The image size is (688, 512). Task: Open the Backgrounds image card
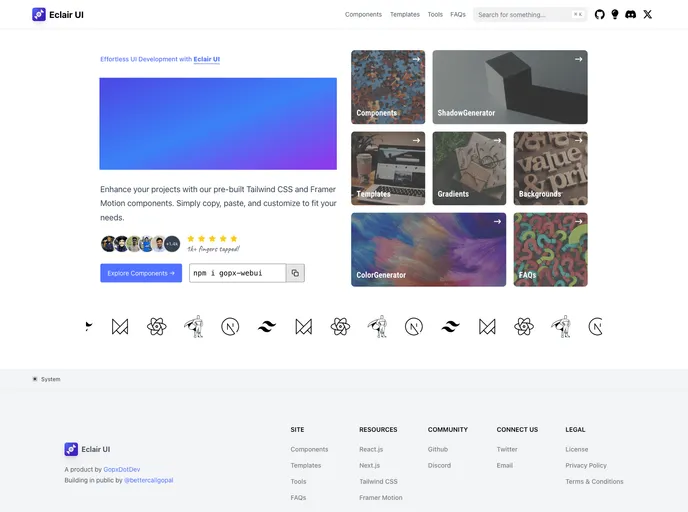coord(551,168)
